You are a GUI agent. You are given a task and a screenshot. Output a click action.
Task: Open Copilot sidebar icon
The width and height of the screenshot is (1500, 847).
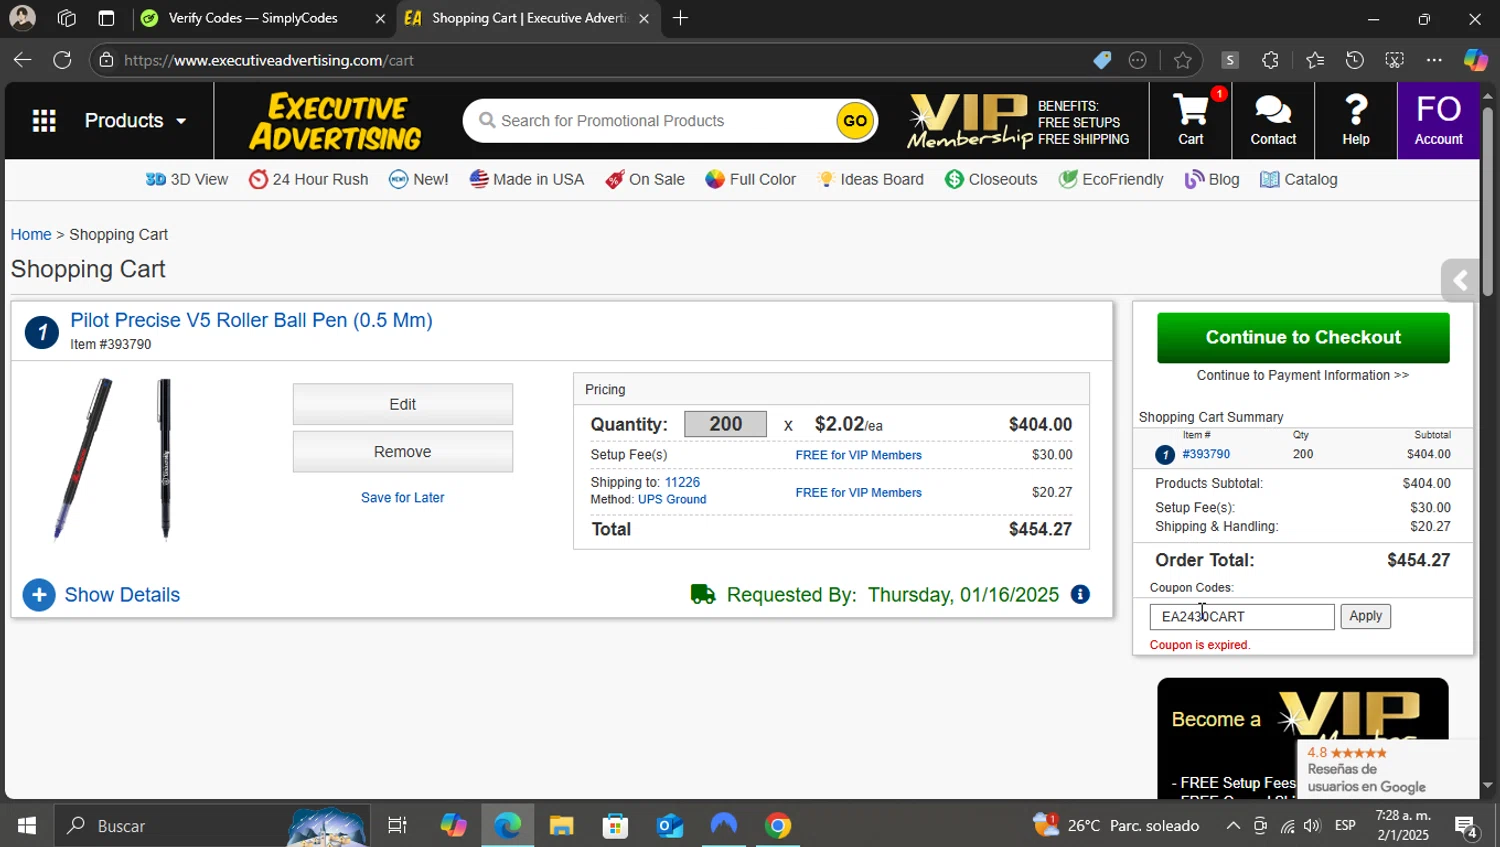(1475, 60)
